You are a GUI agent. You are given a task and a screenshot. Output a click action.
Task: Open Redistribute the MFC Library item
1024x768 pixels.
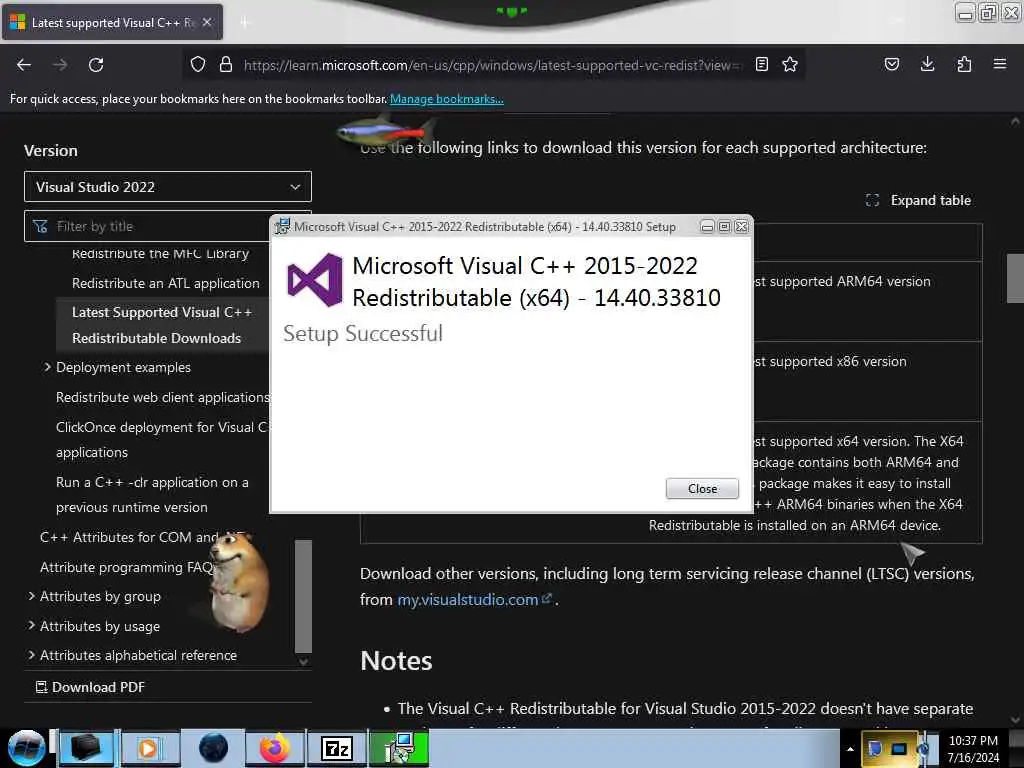[160, 253]
